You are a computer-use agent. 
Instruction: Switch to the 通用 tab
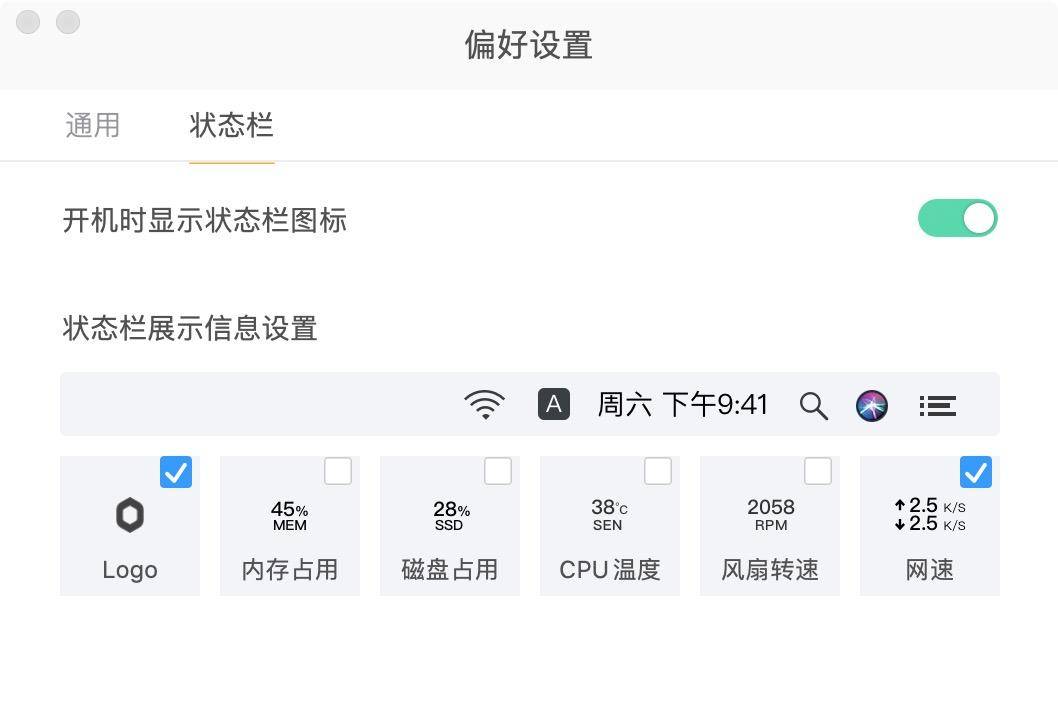(93, 125)
